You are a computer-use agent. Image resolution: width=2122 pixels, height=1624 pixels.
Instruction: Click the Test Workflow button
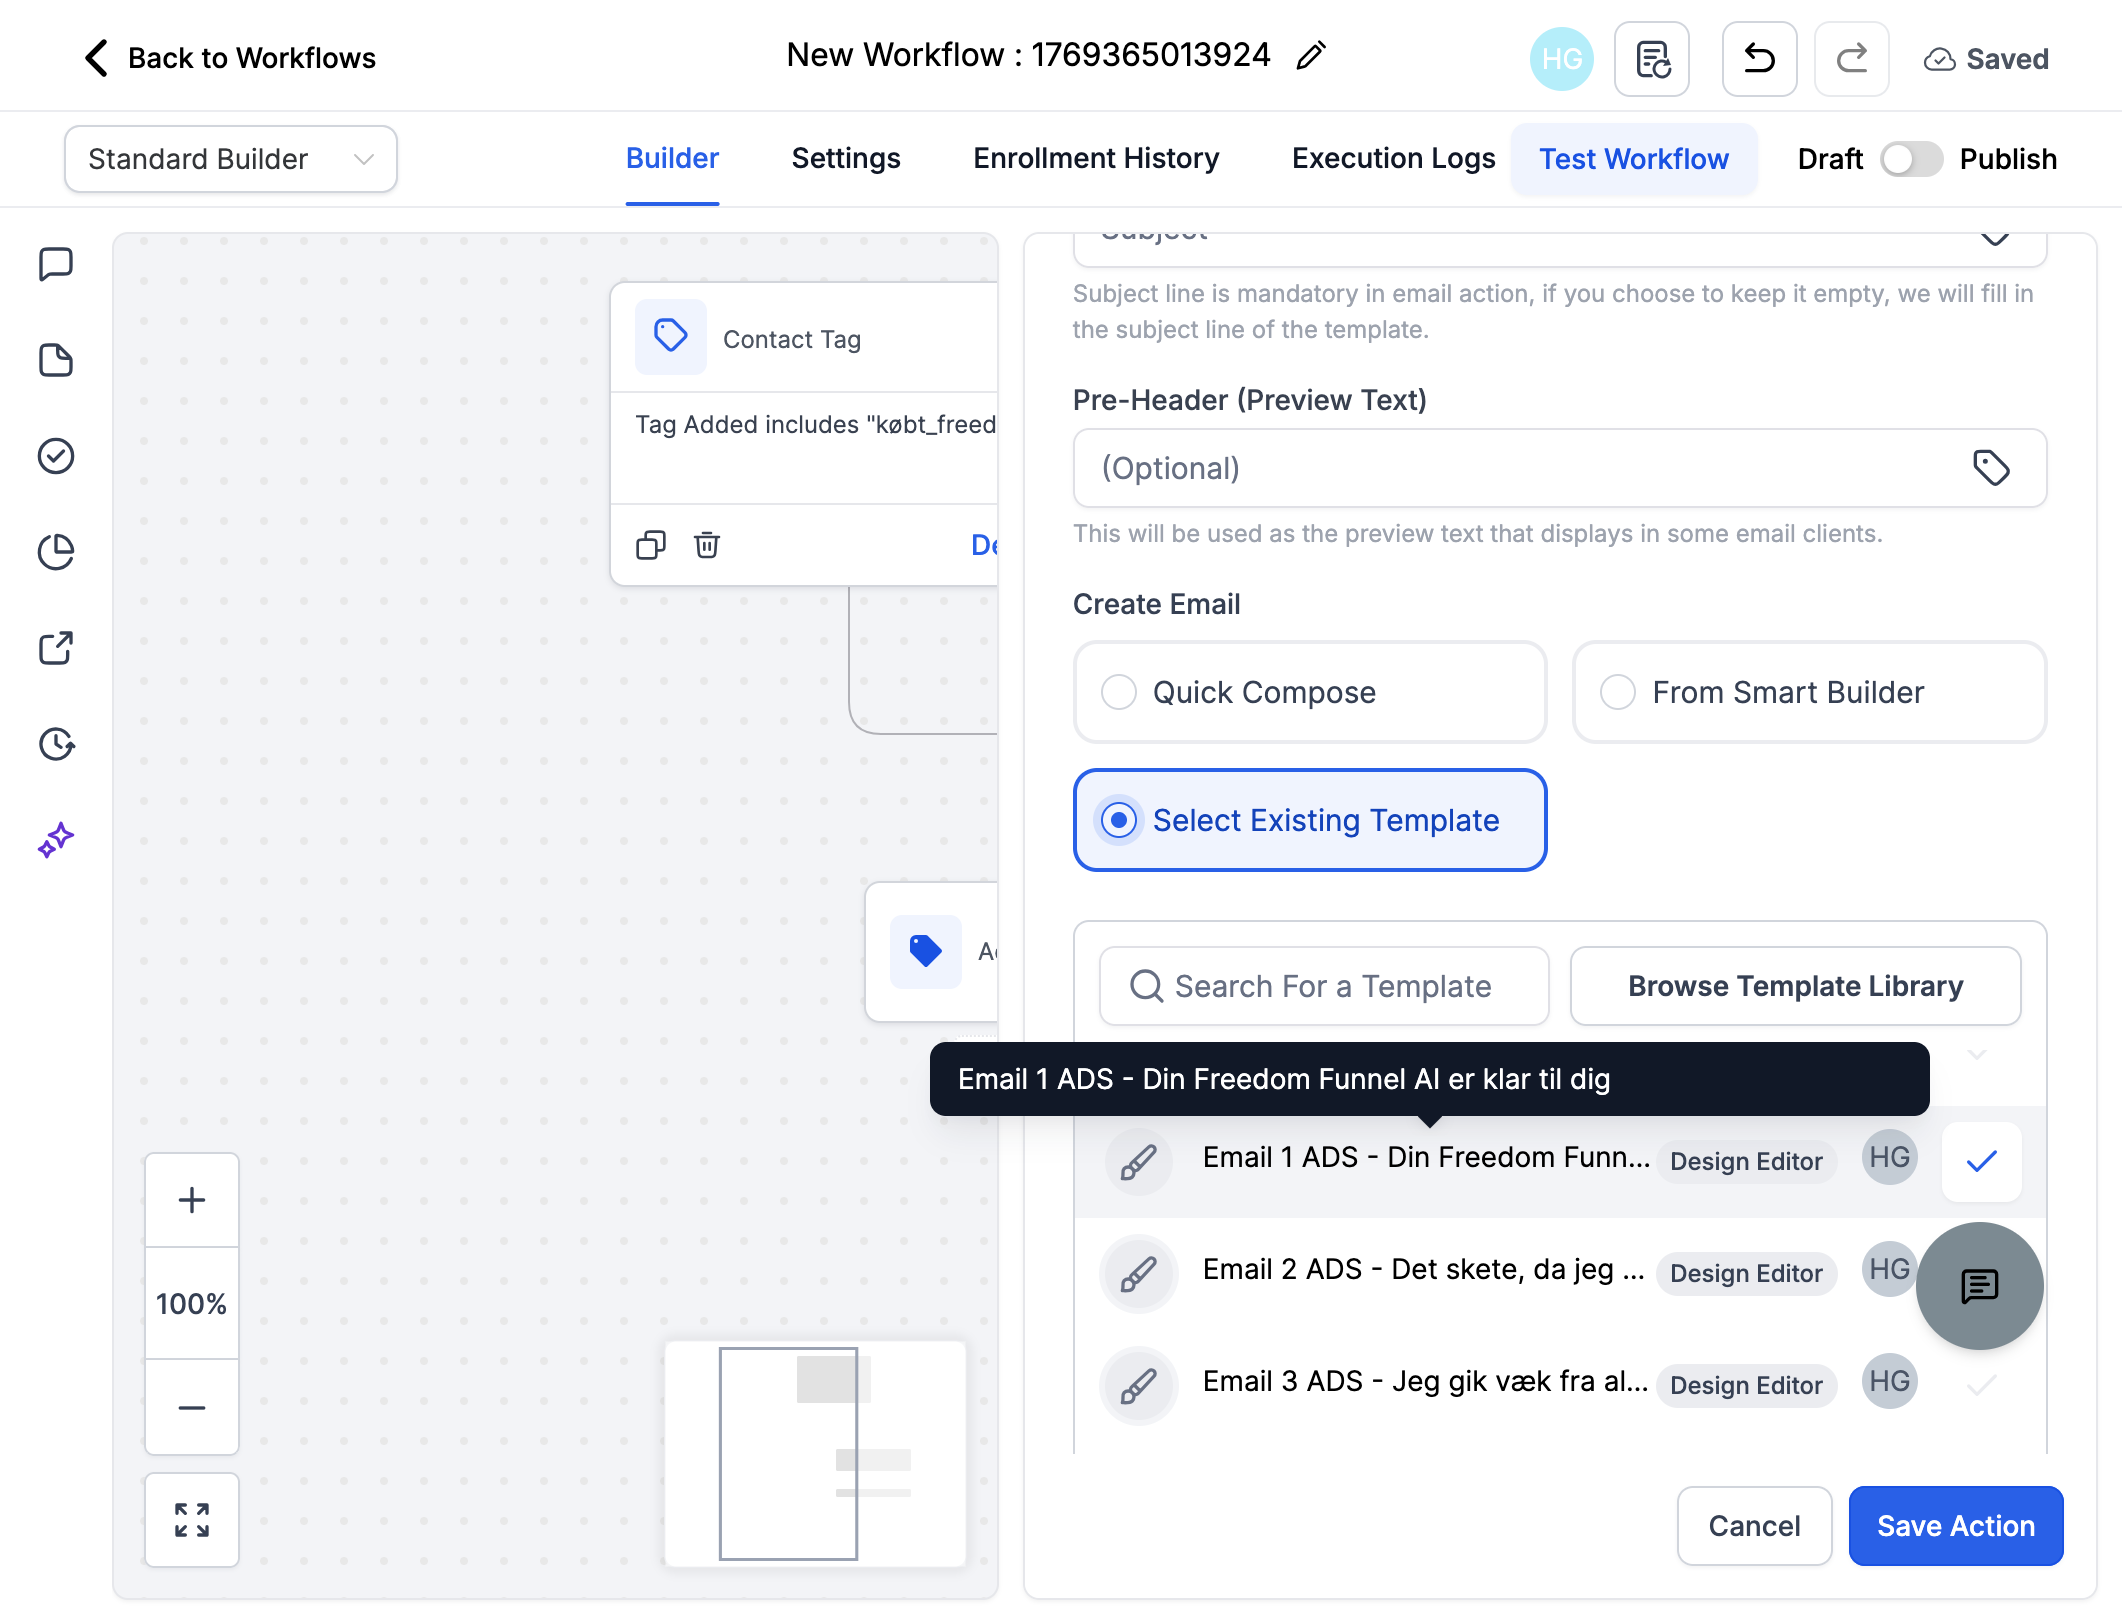point(1634,159)
